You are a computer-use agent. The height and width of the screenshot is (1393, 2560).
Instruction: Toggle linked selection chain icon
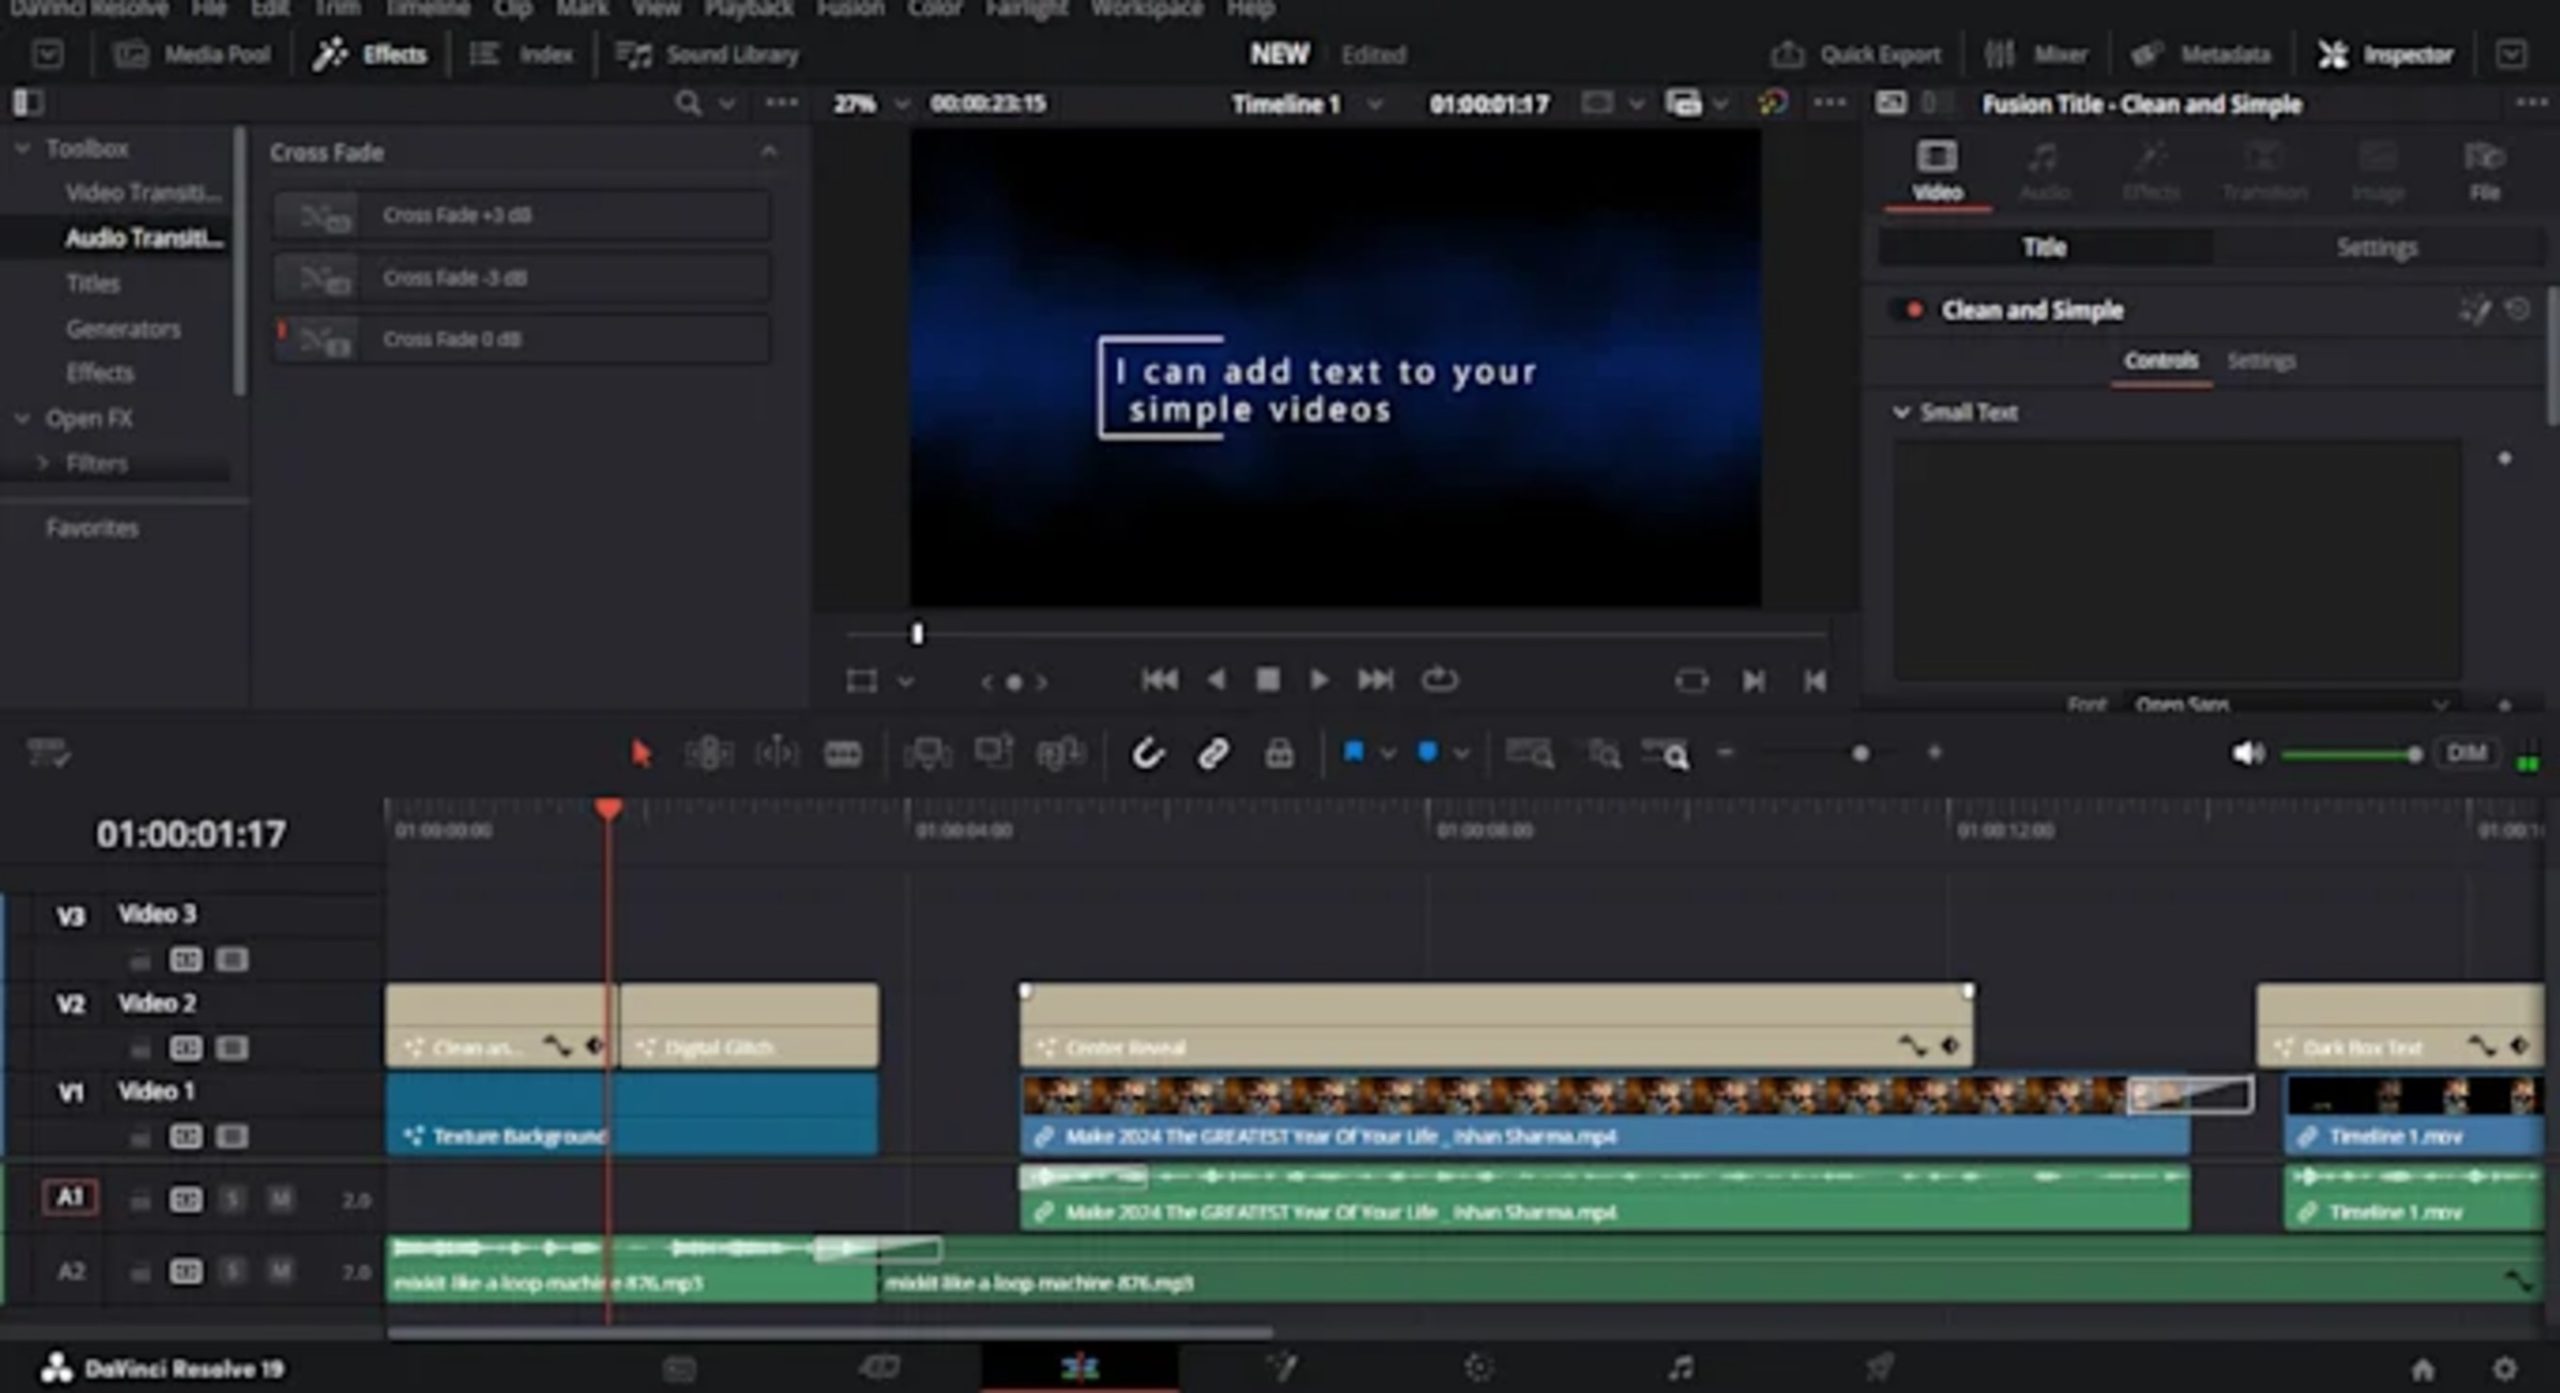(1214, 753)
